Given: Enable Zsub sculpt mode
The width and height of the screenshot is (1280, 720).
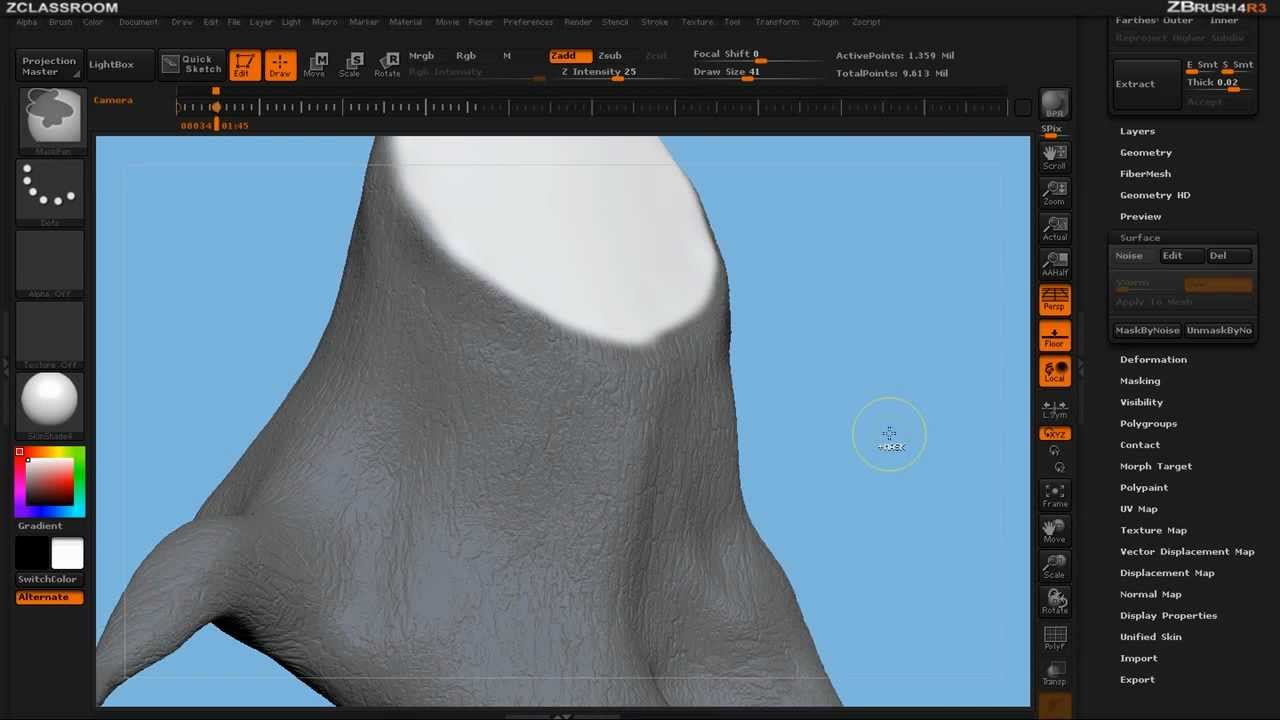Looking at the screenshot, I should point(610,56).
